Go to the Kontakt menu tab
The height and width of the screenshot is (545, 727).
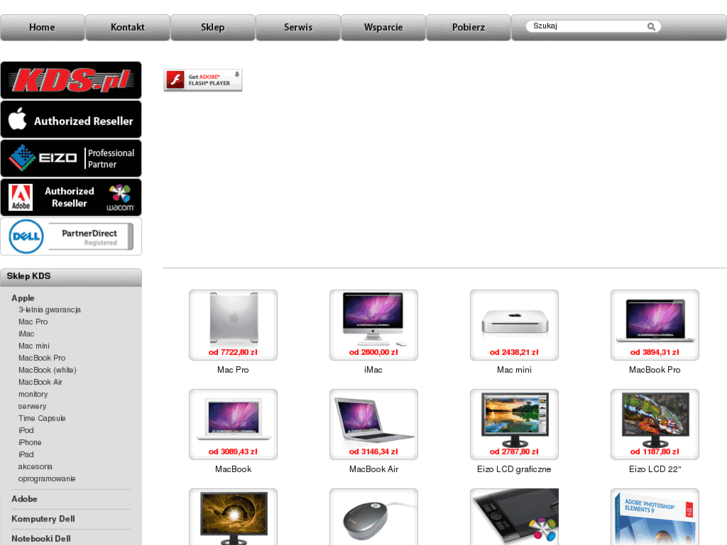pyautogui.click(x=128, y=27)
